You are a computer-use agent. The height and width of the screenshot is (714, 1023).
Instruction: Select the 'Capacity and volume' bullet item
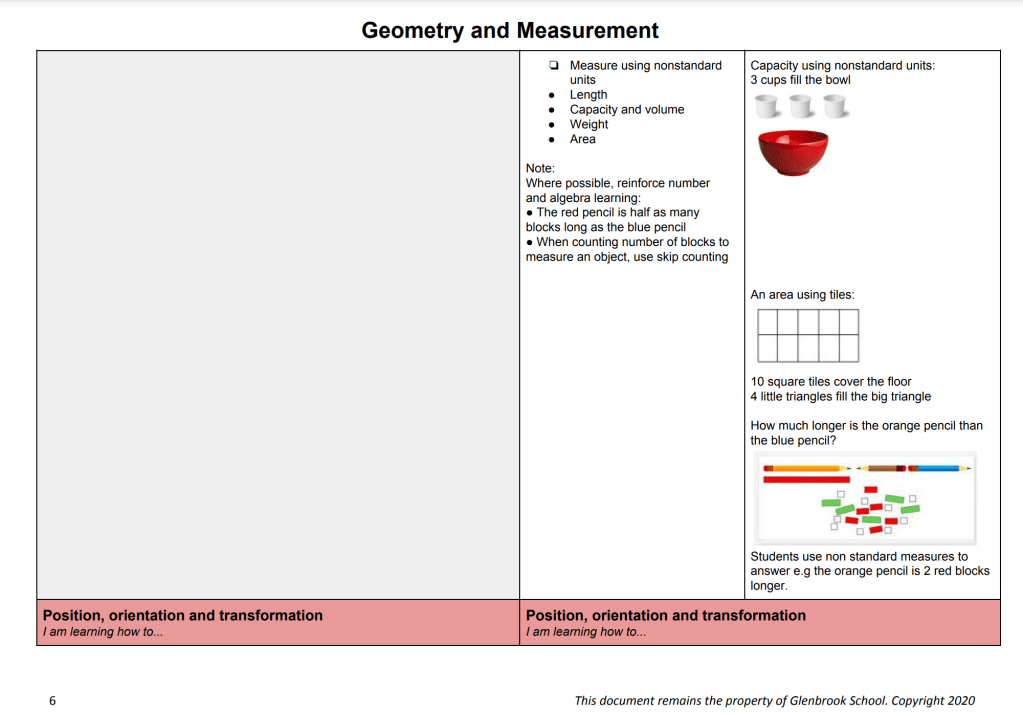click(627, 110)
